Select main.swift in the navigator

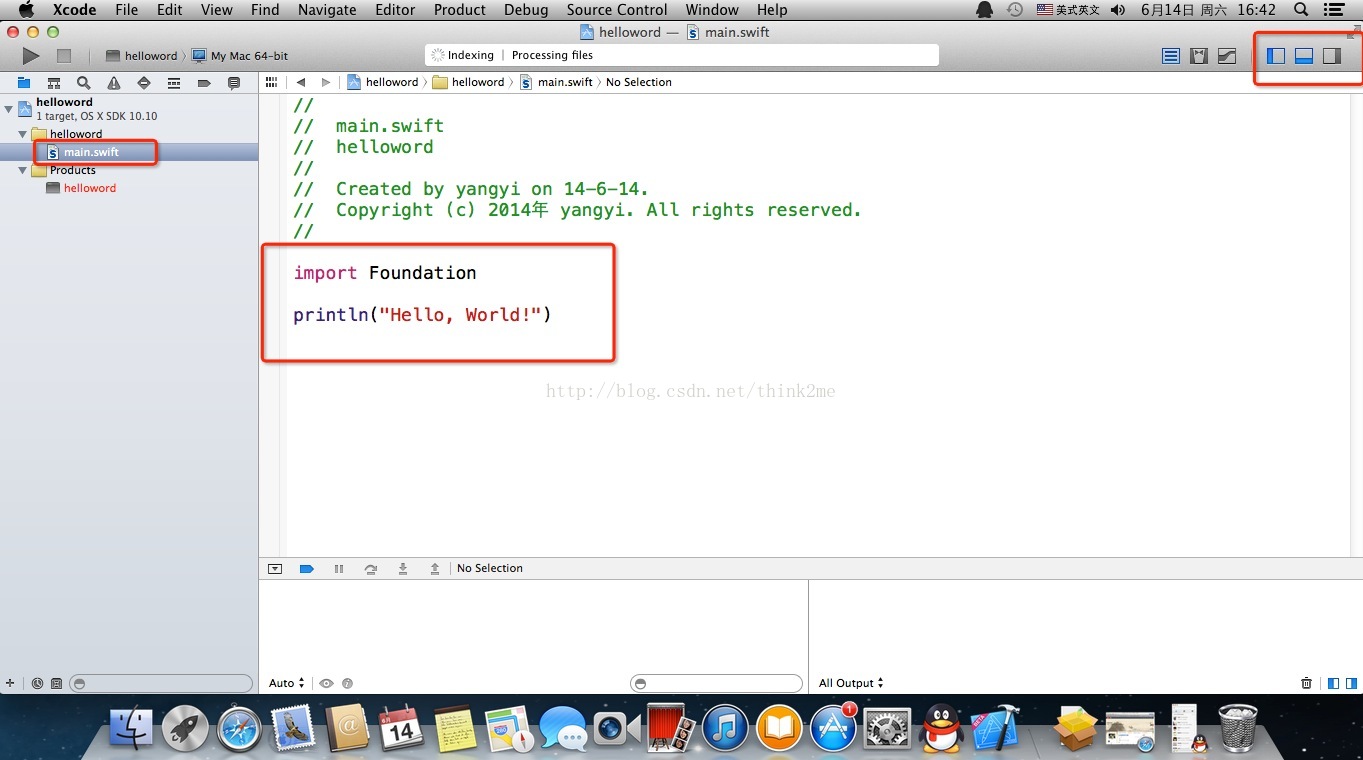point(91,152)
